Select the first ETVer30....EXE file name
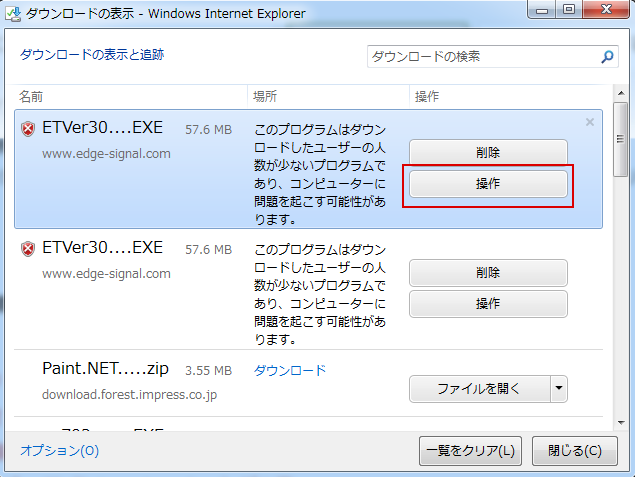 [102, 128]
